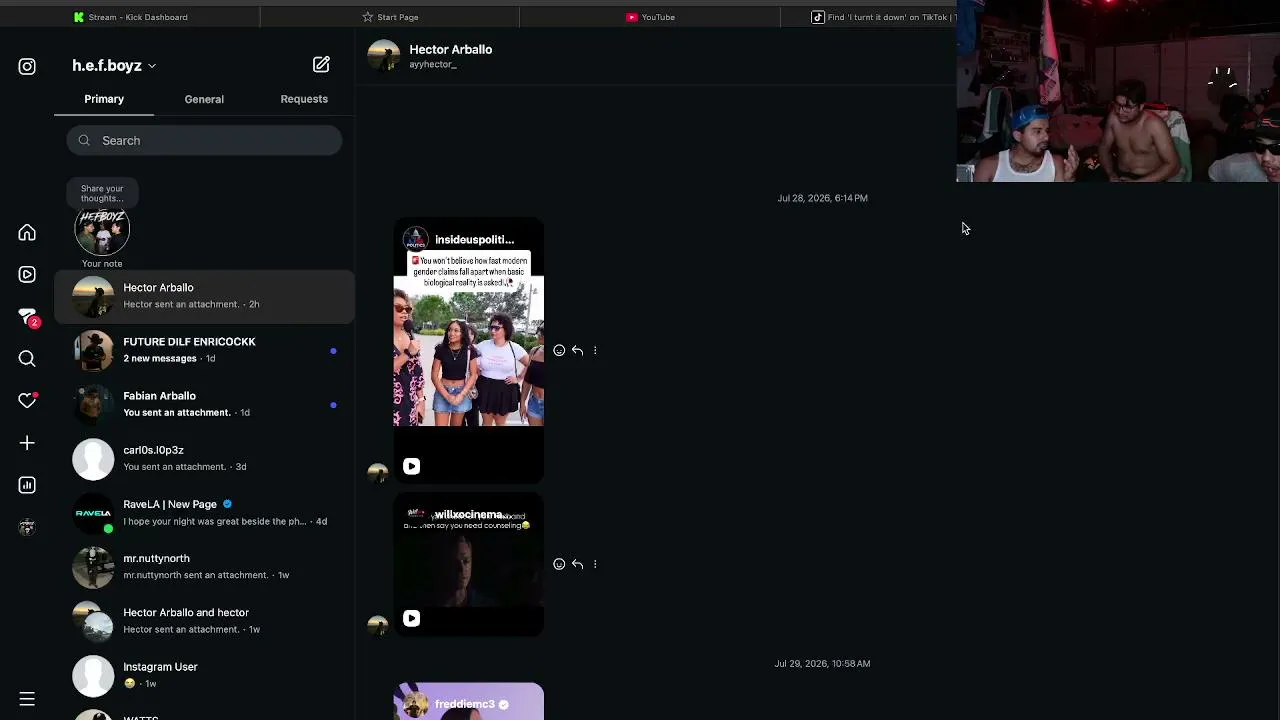Image resolution: width=1280 pixels, height=720 pixels.
Task: Switch to the YouTube browser tab
Action: pyautogui.click(x=650, y=17)
